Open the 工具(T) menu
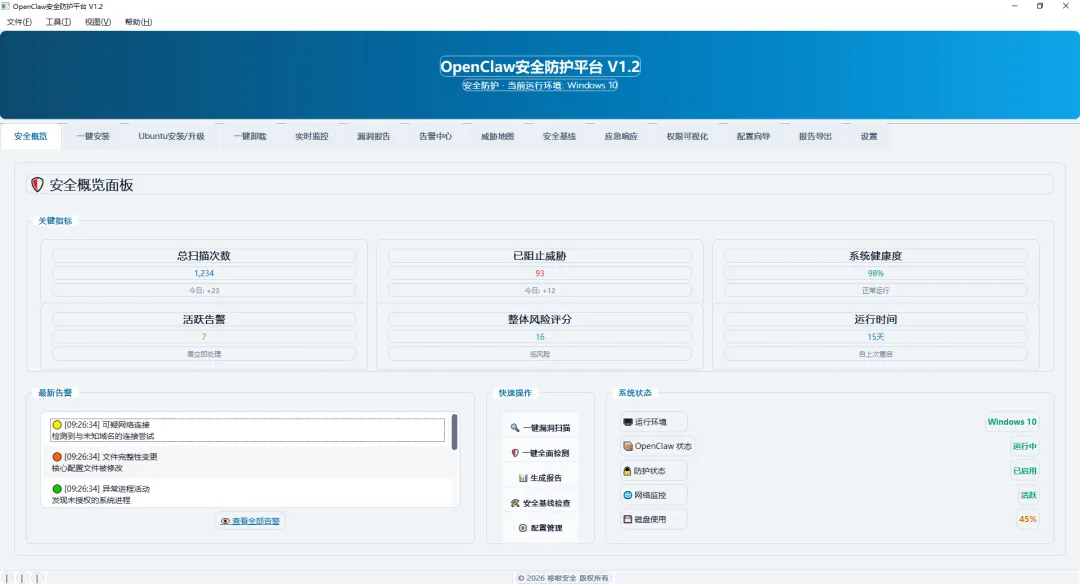1080x584 pixels. tap(59, 22)
